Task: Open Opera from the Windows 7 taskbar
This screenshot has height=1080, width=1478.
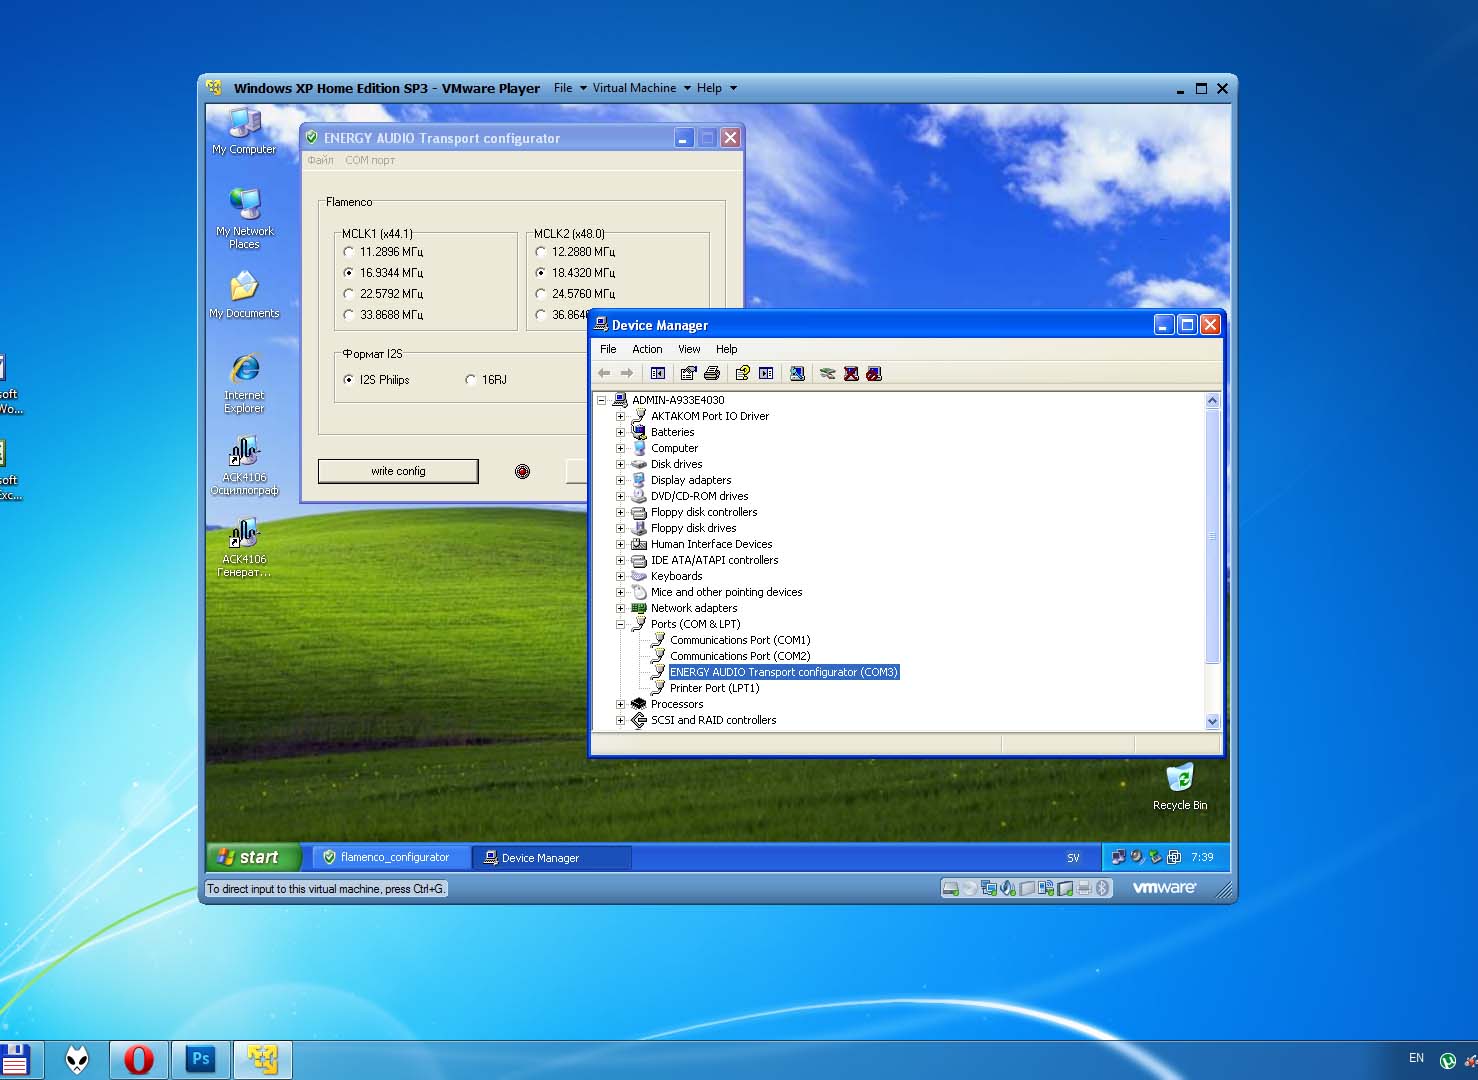Action: (x=139, y=1059)
